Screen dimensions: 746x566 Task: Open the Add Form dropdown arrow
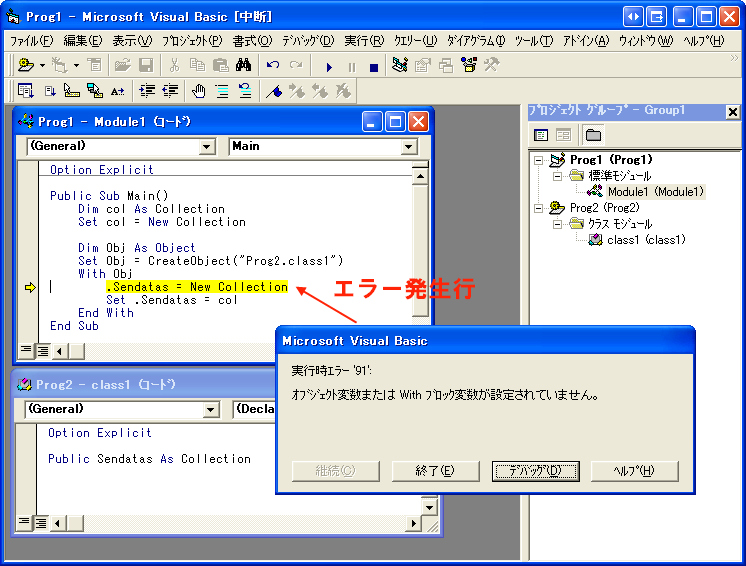[76, 65]
